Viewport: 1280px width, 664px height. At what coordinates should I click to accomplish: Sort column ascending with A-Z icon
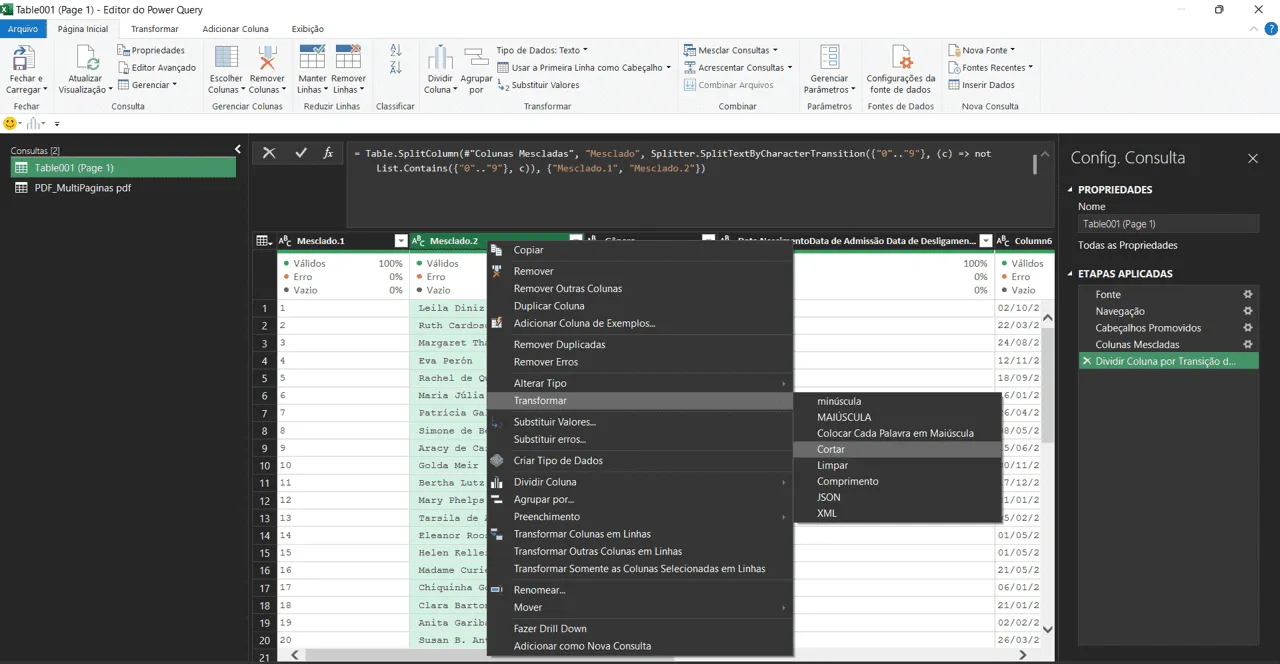pos(395,50)
